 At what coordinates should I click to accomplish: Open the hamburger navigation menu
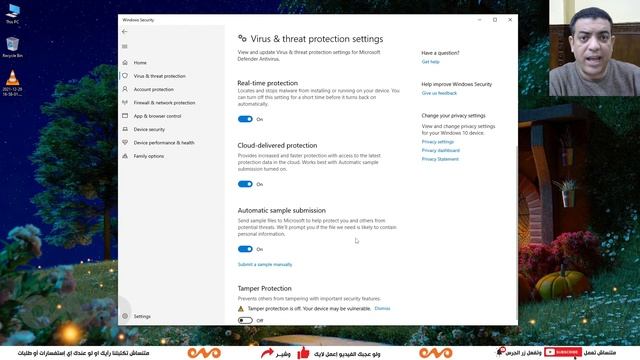point(124,47)
